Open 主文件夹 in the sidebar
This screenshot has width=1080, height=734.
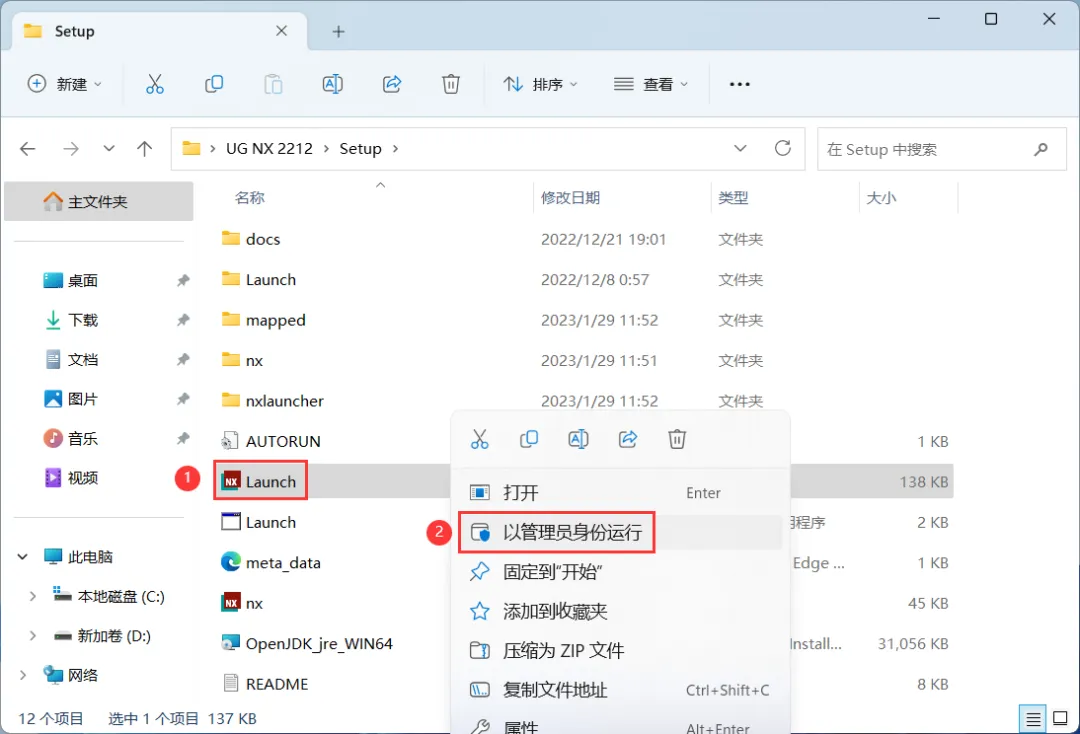click(98, 202)
